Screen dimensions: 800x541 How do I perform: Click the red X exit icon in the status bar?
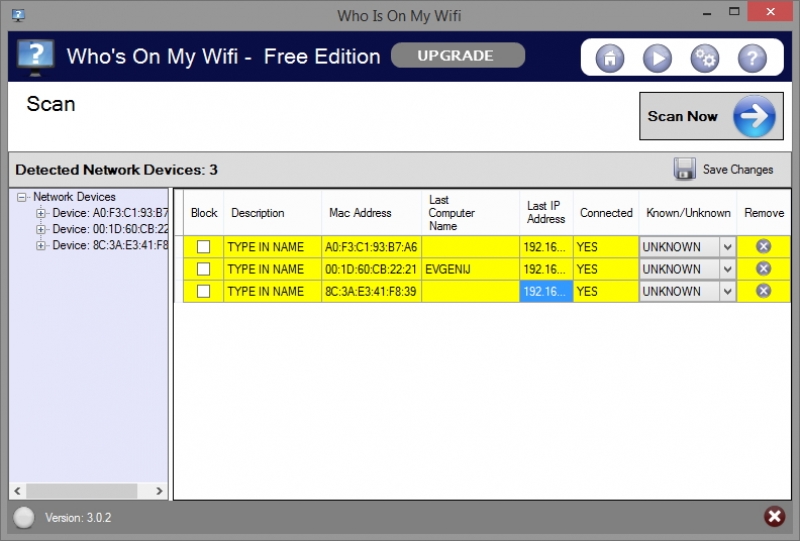[x=774, y=517]
